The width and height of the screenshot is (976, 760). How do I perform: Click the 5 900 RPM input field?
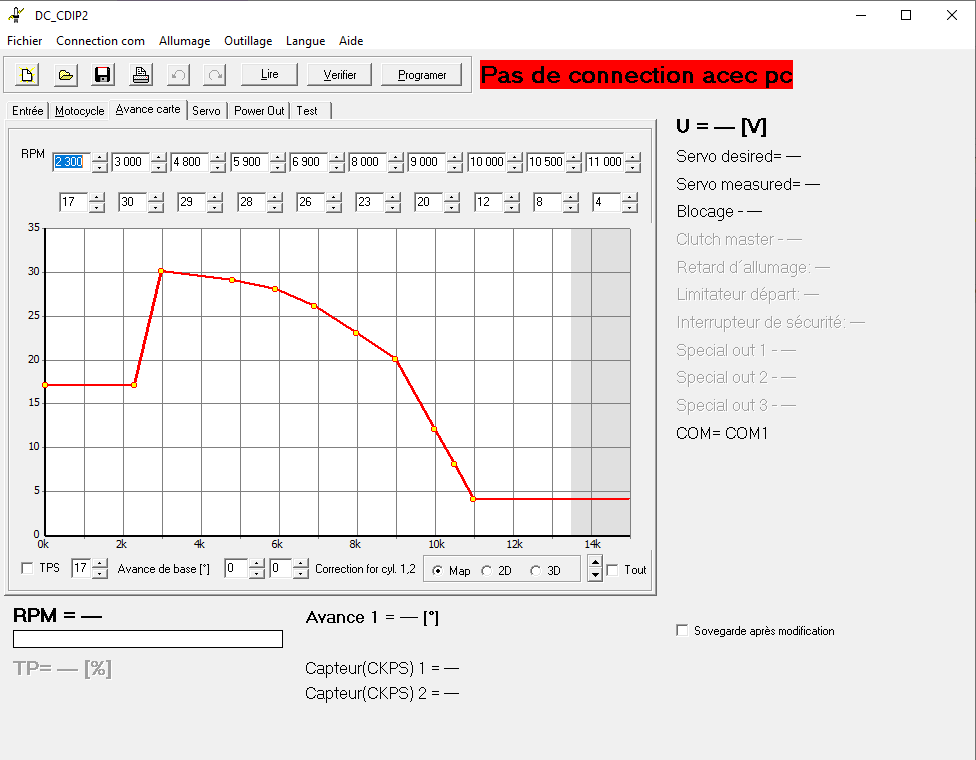click(249, 162)
